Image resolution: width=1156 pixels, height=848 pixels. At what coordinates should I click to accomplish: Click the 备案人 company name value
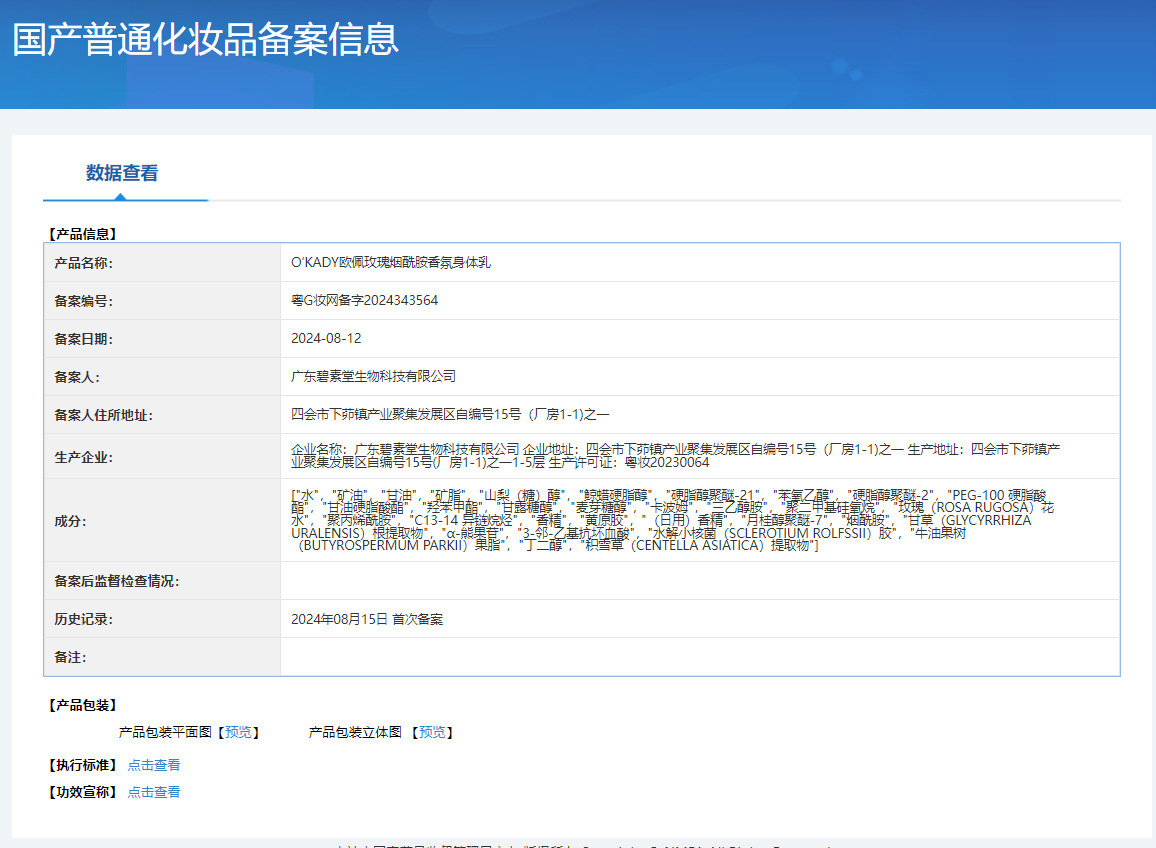pos(373,376)
